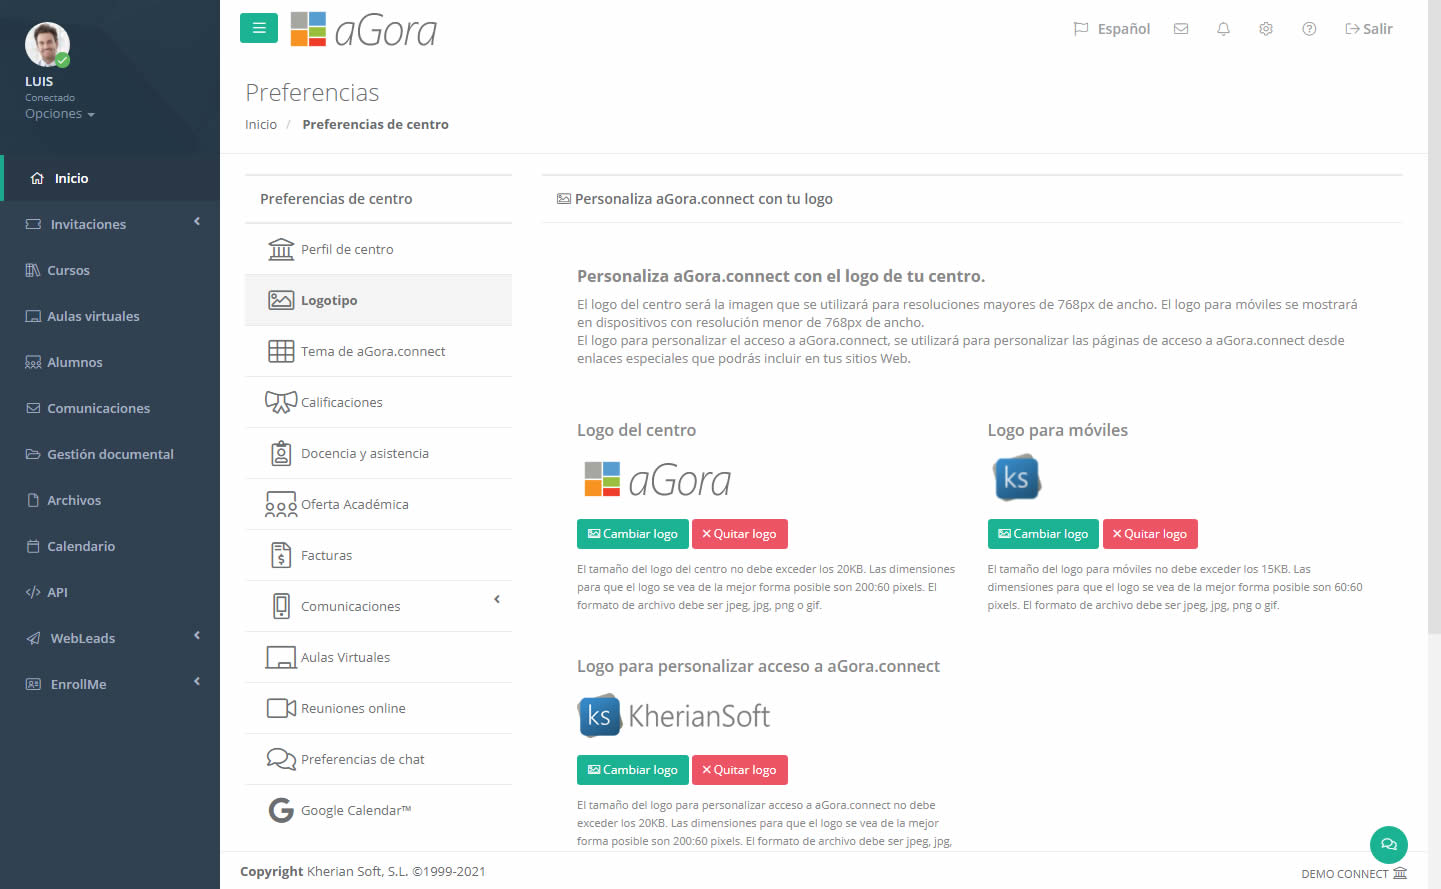Select Logotipo preferences item

coord(378,300)
